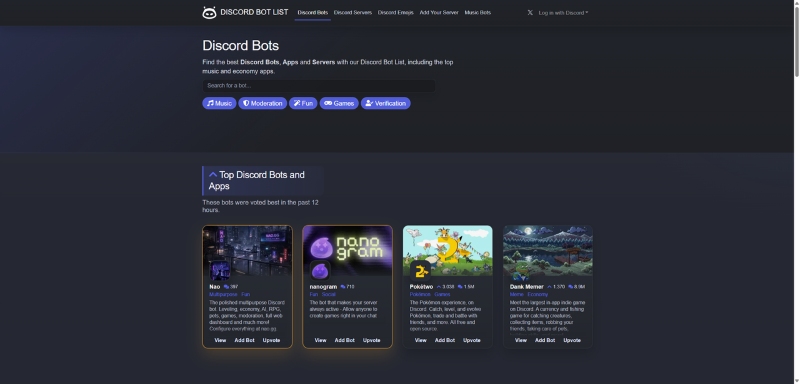Viewport: 800px width, 384px height.
Task: Go to Add Your Server page
Action: [439, 13]
